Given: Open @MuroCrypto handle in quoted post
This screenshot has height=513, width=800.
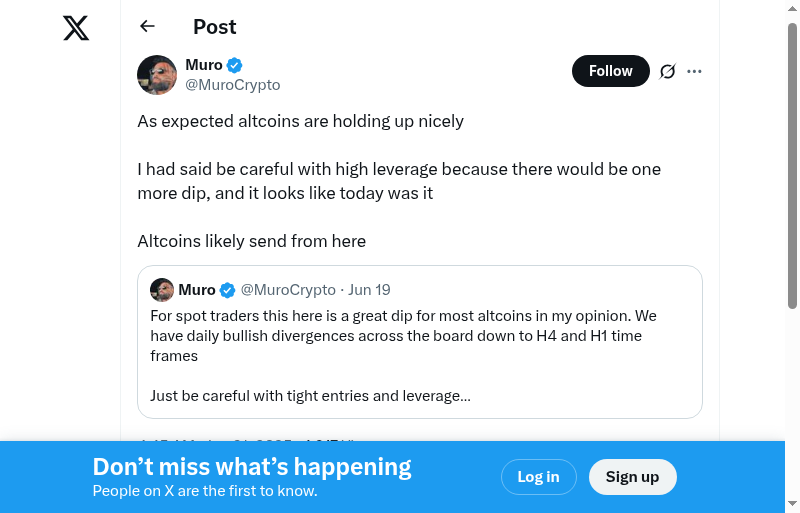Looking at the screenshot, I should click(x=288, y=290).
